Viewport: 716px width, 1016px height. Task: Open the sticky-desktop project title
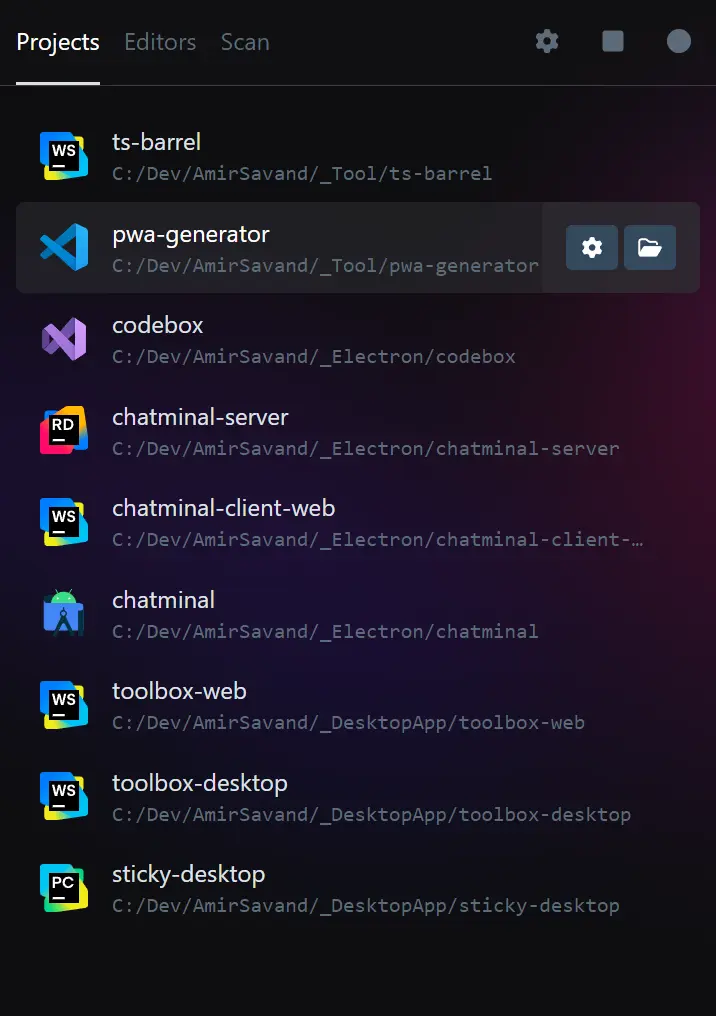pyautogui.click(x=189, y=874)
